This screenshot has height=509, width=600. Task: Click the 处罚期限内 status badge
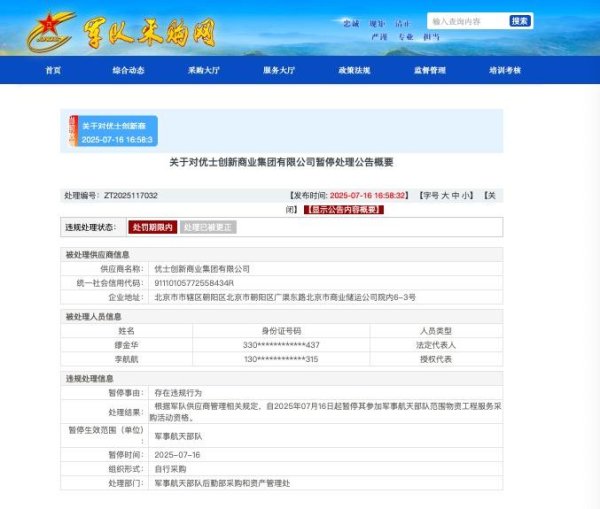point(153,227)
